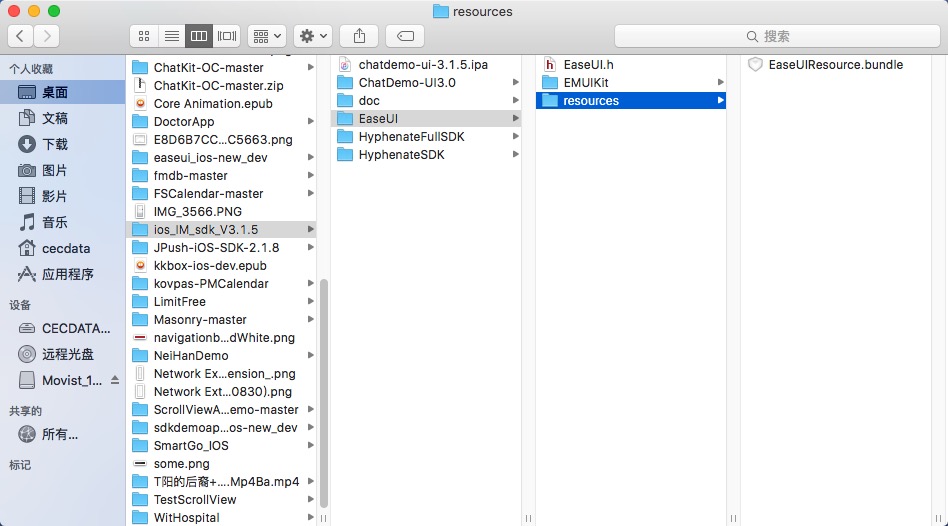The image size is (948, 526).
Task: Expand the Masonry-master folder arrow
Action: 310,320
